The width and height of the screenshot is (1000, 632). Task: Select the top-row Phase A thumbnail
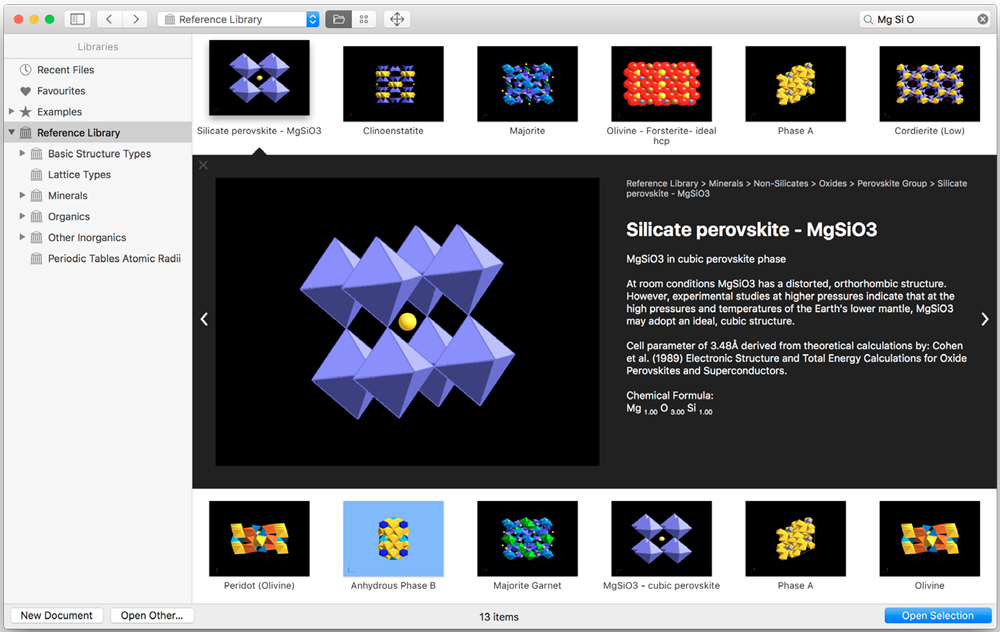[x=795, y=84]
